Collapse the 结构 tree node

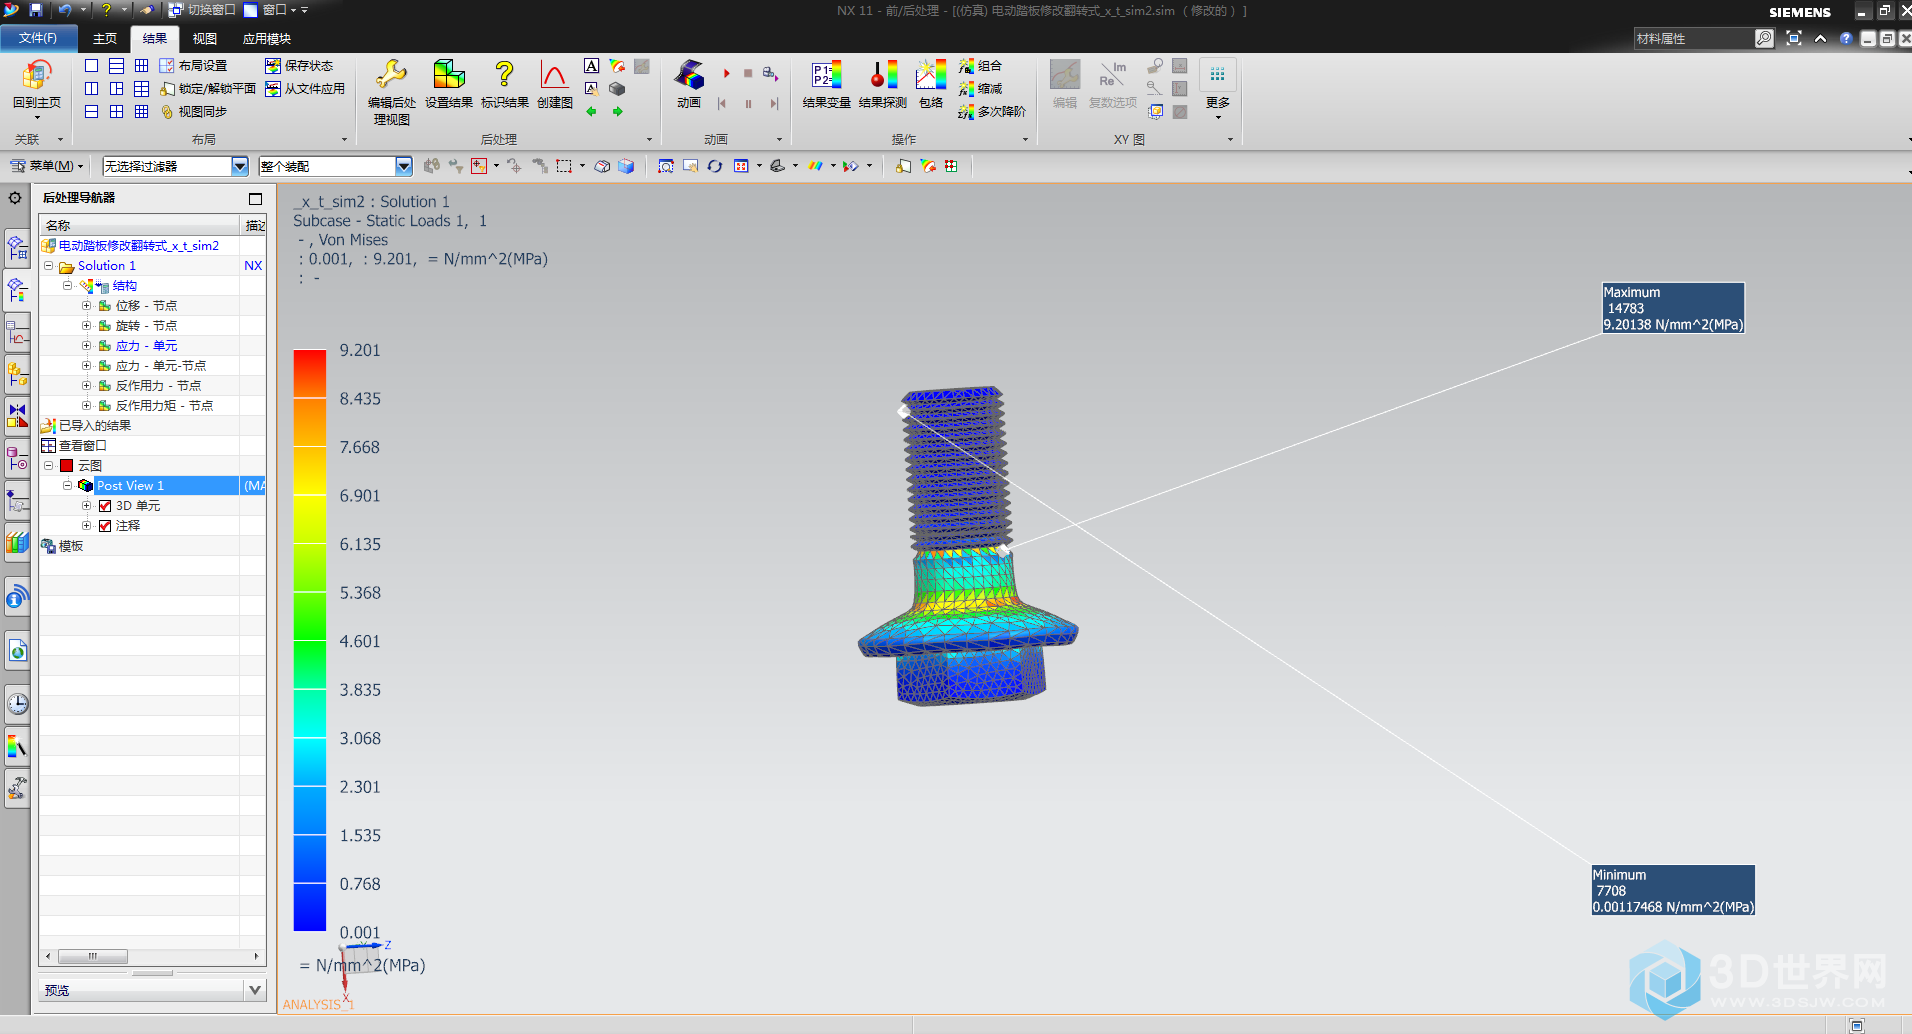[x=68, y=286]
